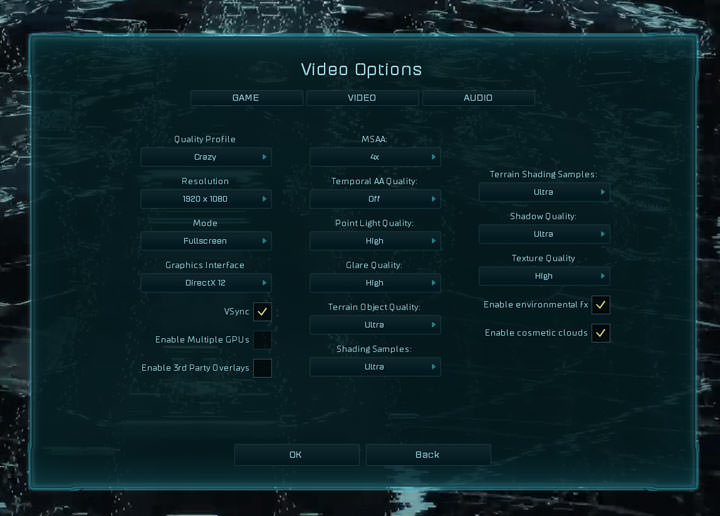The width and height of the screenshot is (720, 516).
Task: Click the Back button
Action: (x=428, y=455)
